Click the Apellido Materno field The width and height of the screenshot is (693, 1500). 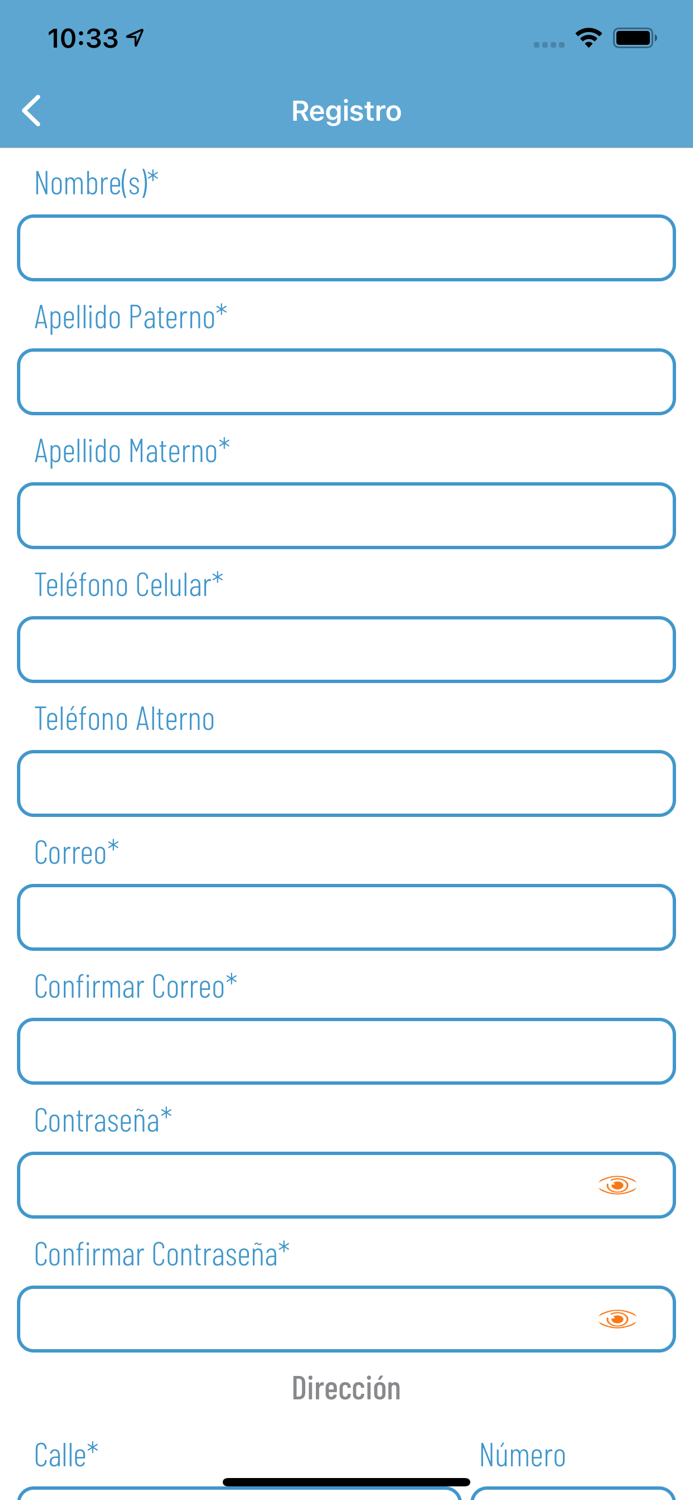click(x=346, y=516)
